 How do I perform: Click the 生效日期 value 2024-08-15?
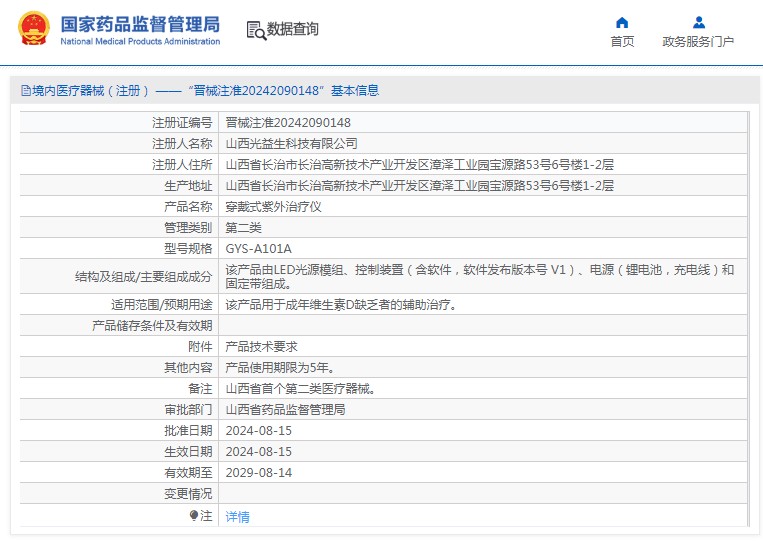[258, 452]
